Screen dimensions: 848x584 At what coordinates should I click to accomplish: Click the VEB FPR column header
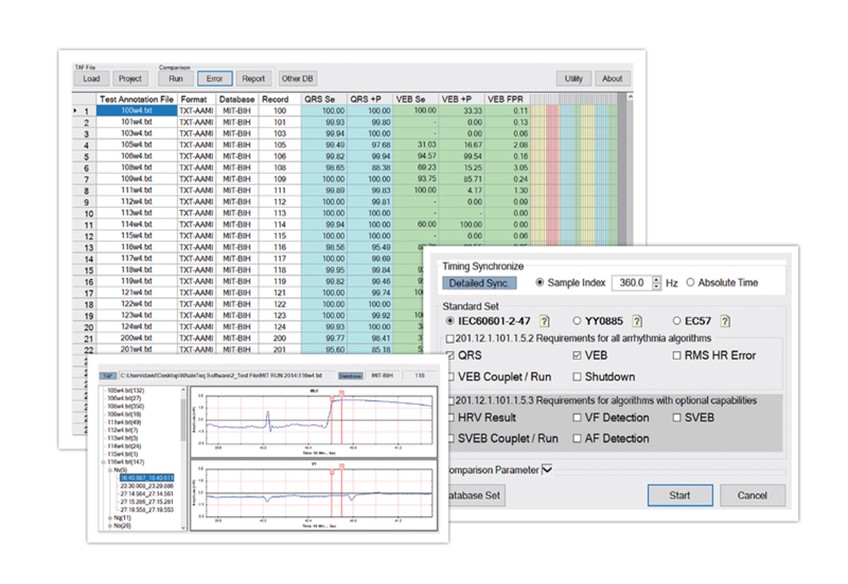point(507,99)
